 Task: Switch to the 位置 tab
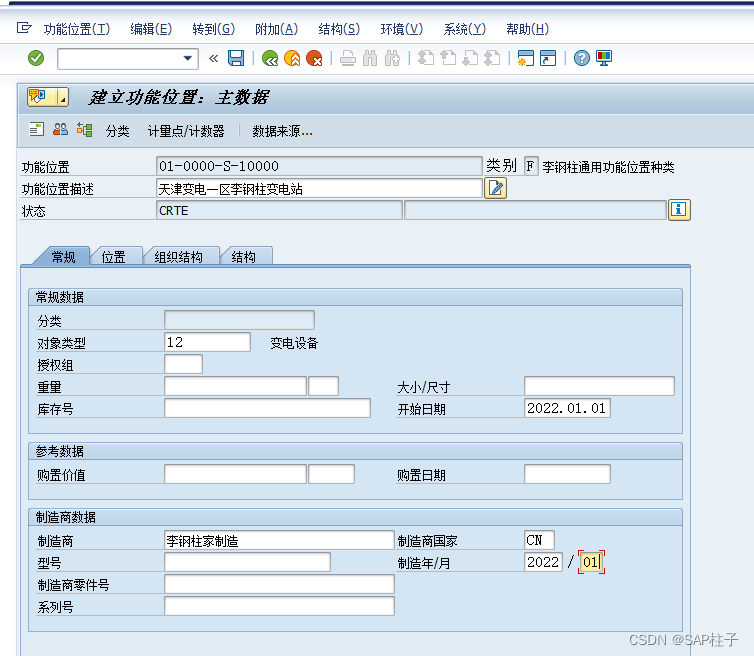pos(114,257)
